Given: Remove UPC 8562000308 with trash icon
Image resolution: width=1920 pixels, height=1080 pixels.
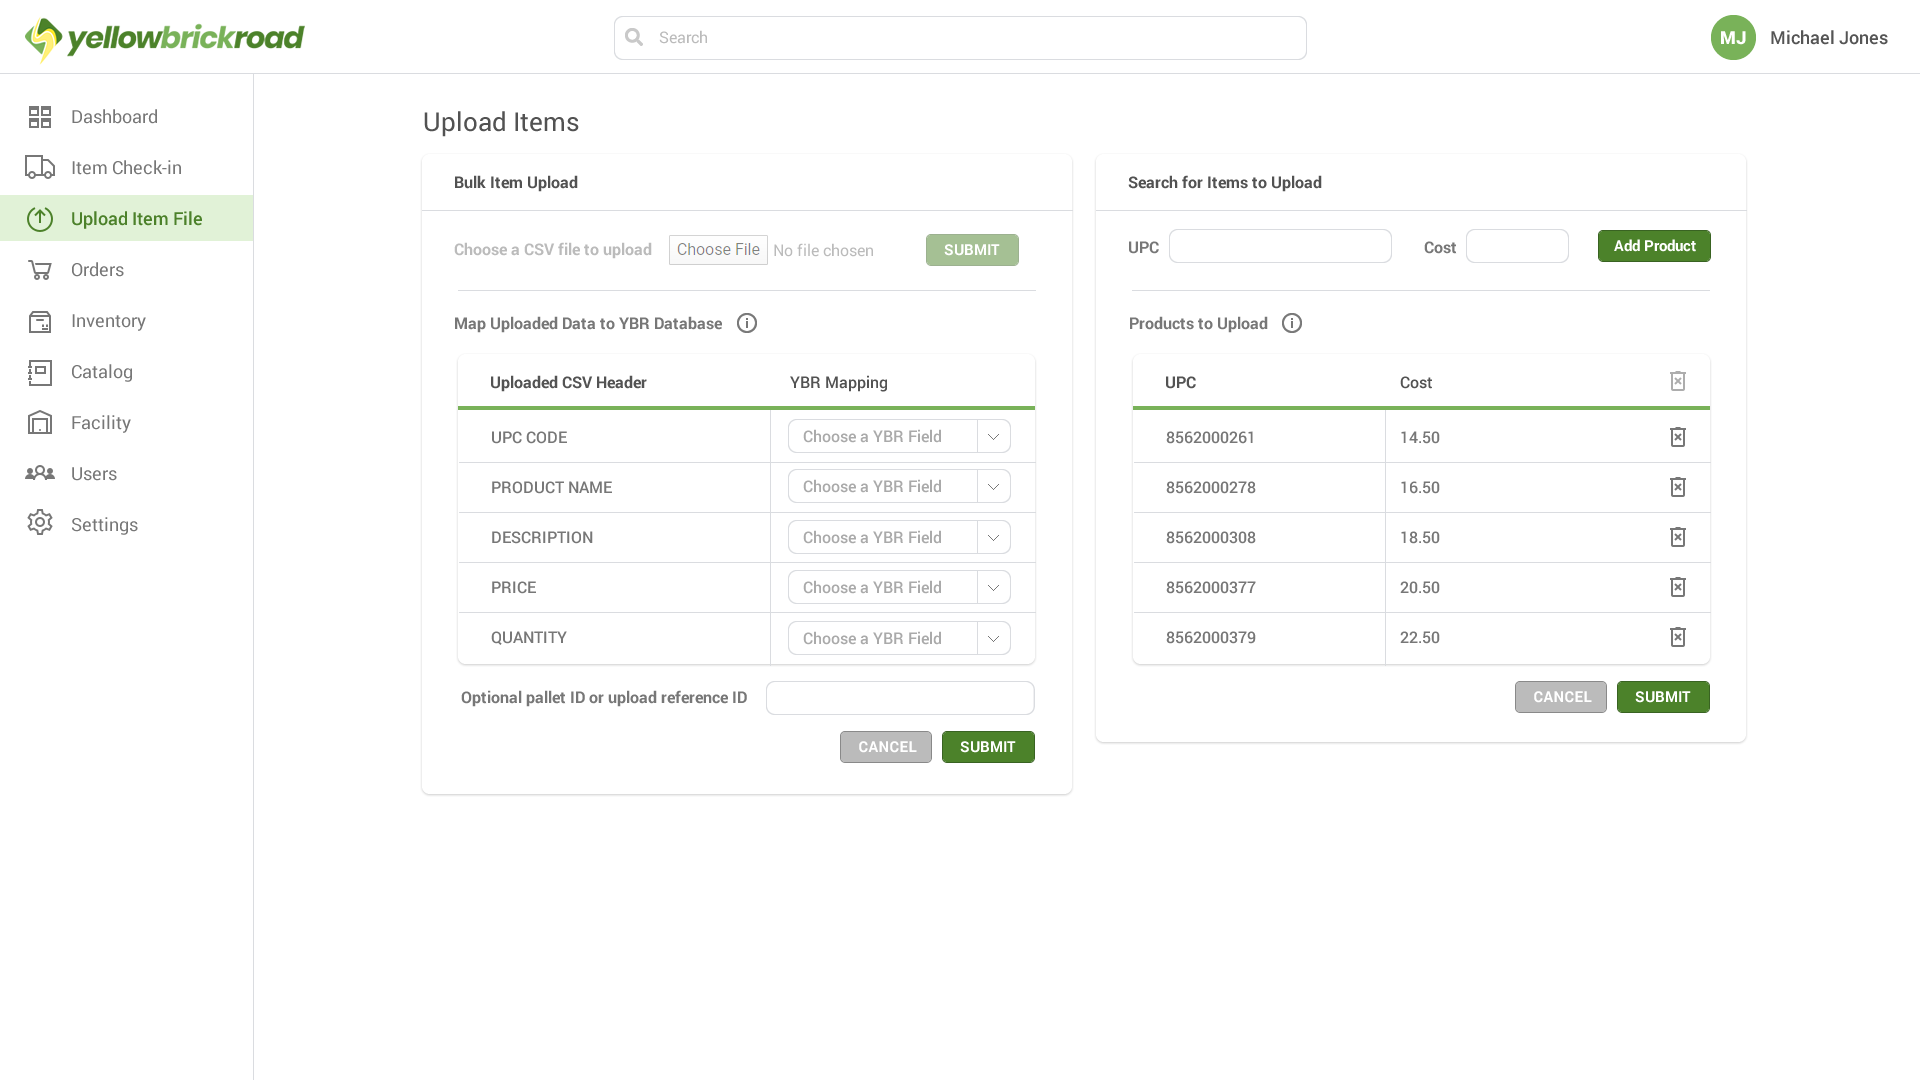Looking at the screenshot, I should tap(1677, 537).
